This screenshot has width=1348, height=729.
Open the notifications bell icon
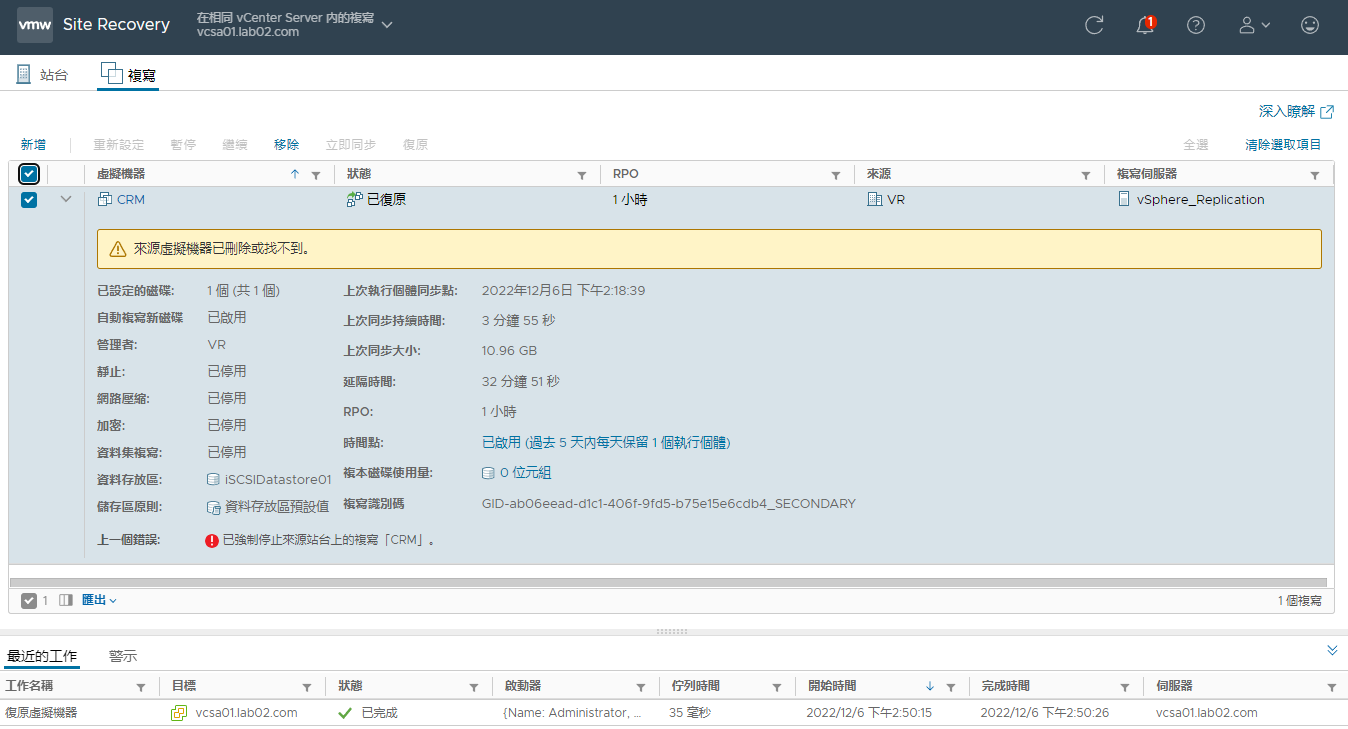(x=1145, y=25)
